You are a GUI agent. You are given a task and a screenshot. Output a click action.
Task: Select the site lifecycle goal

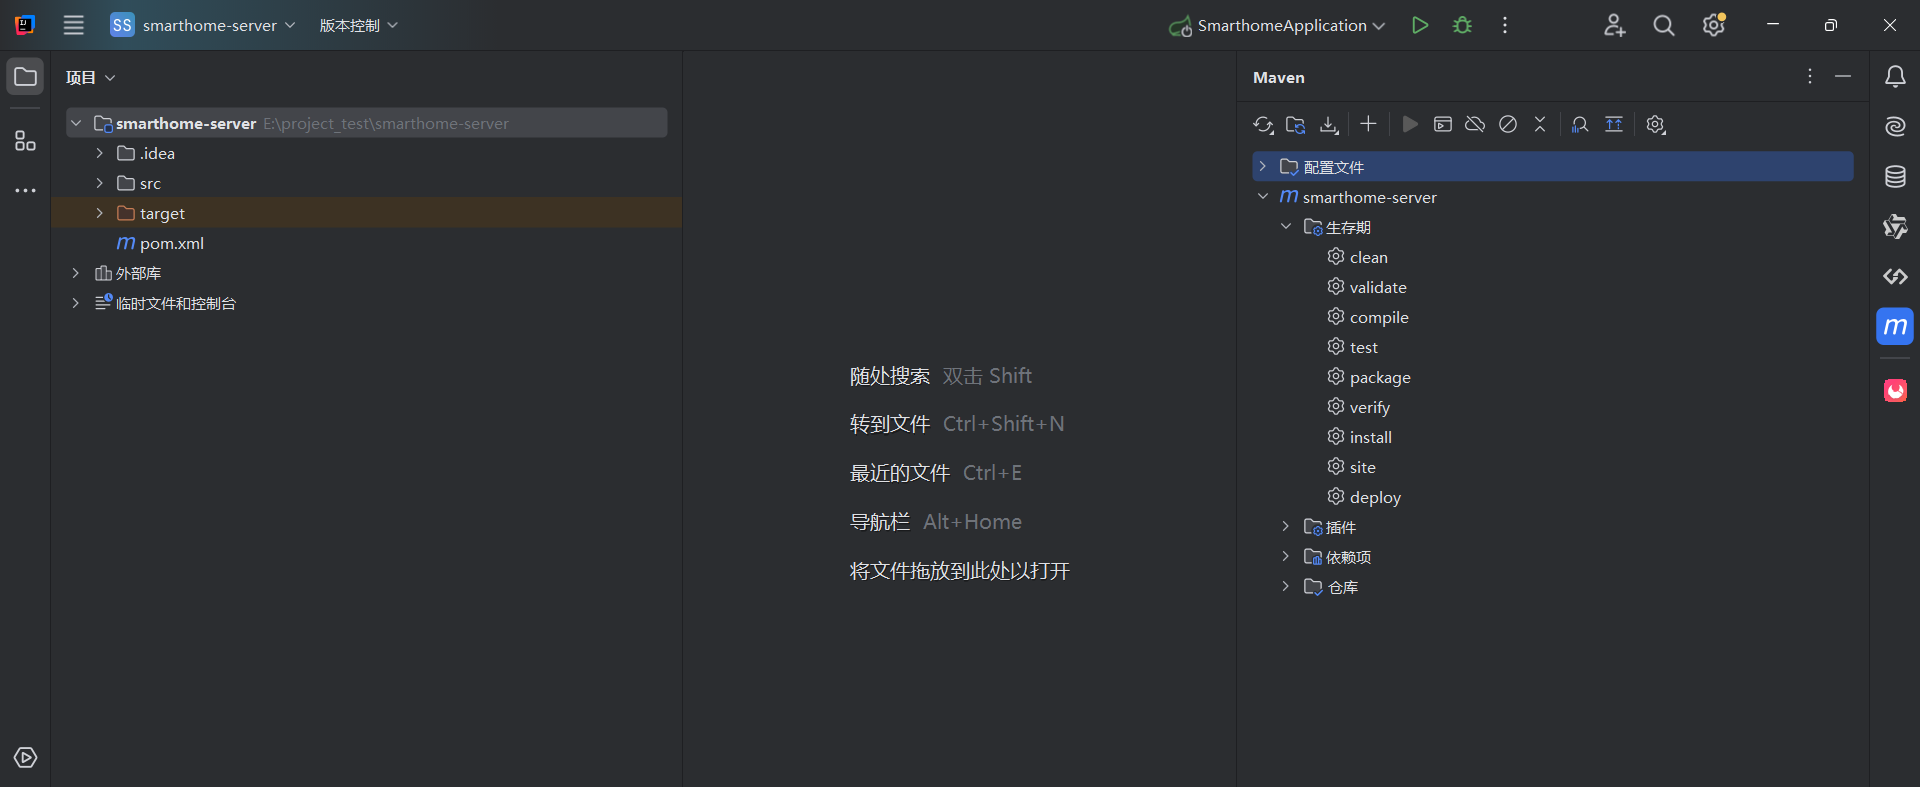1351,467
